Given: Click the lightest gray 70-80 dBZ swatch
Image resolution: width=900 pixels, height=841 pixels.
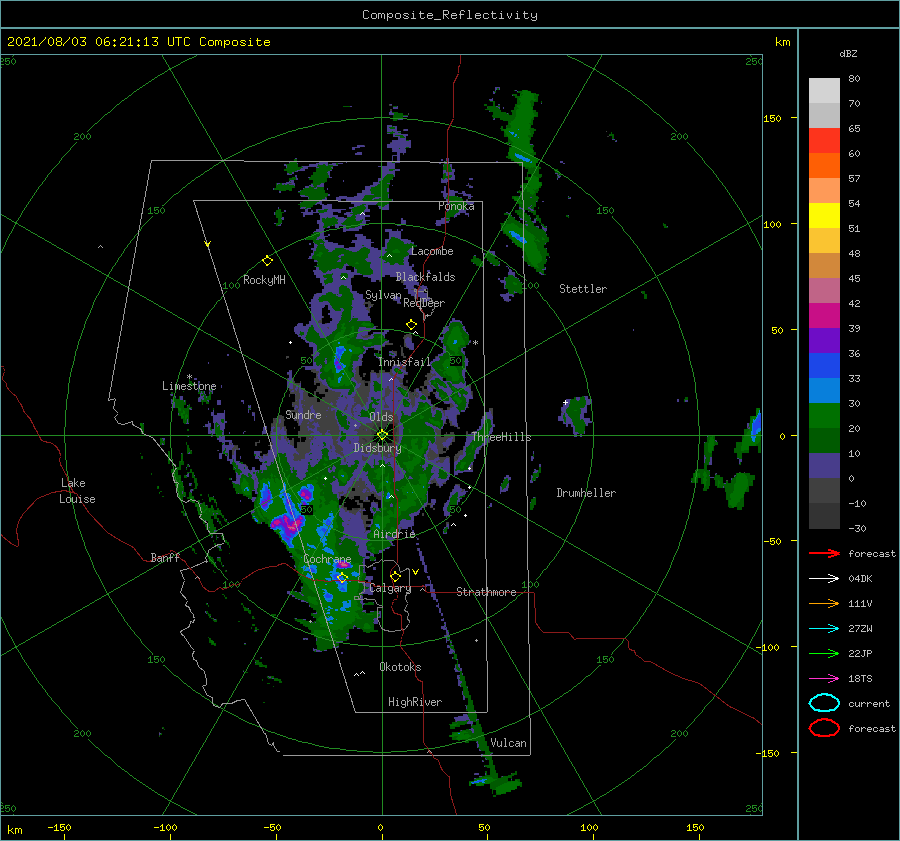Looking at the screenshot, I should (x=824, y=91).
